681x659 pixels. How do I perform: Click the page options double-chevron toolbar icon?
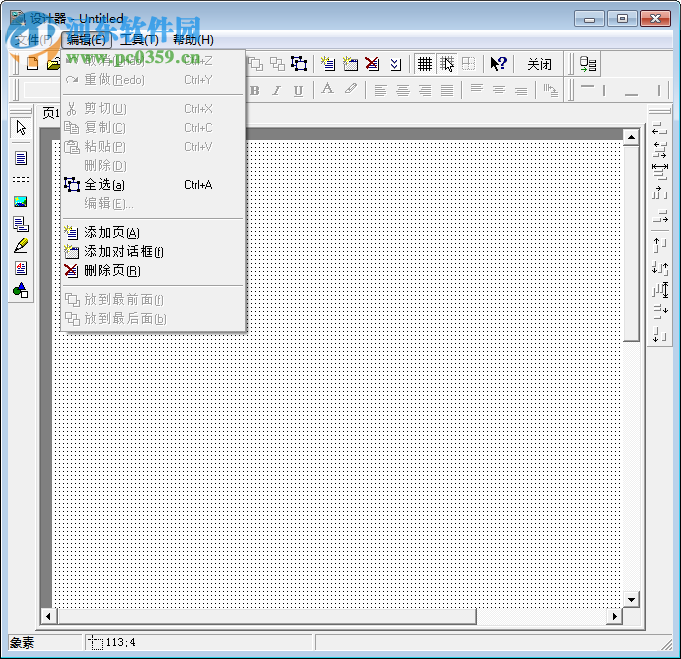pyautogui.click(x=395, y=64)
